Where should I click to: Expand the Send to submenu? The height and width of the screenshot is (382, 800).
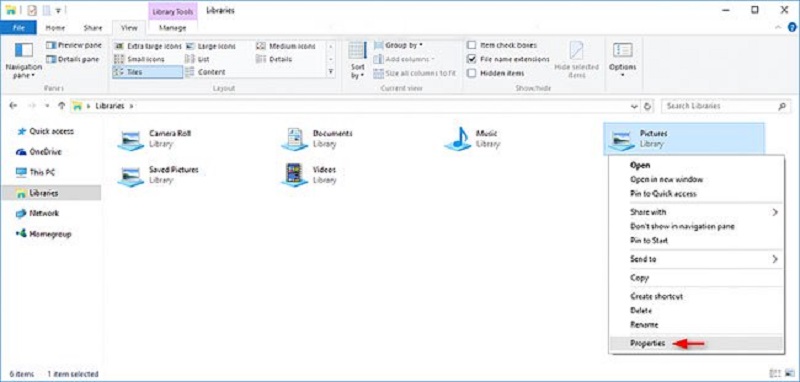click(696, 259)
